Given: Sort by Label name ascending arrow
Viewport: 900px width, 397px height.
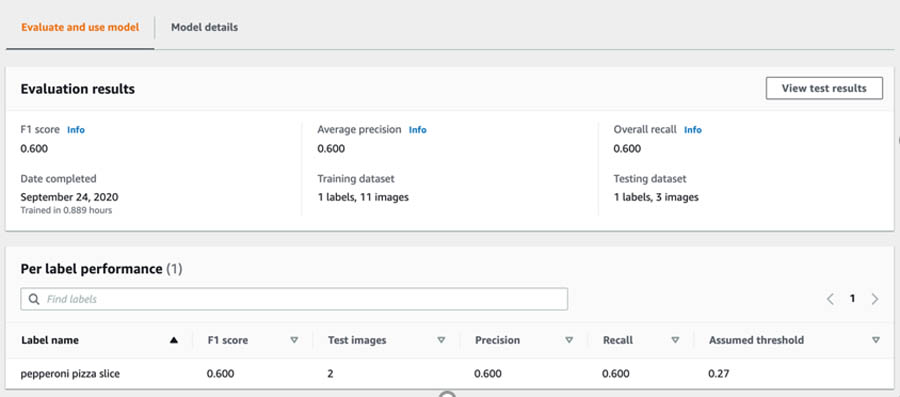Looking at the screenshot, I should pos(174,340).
